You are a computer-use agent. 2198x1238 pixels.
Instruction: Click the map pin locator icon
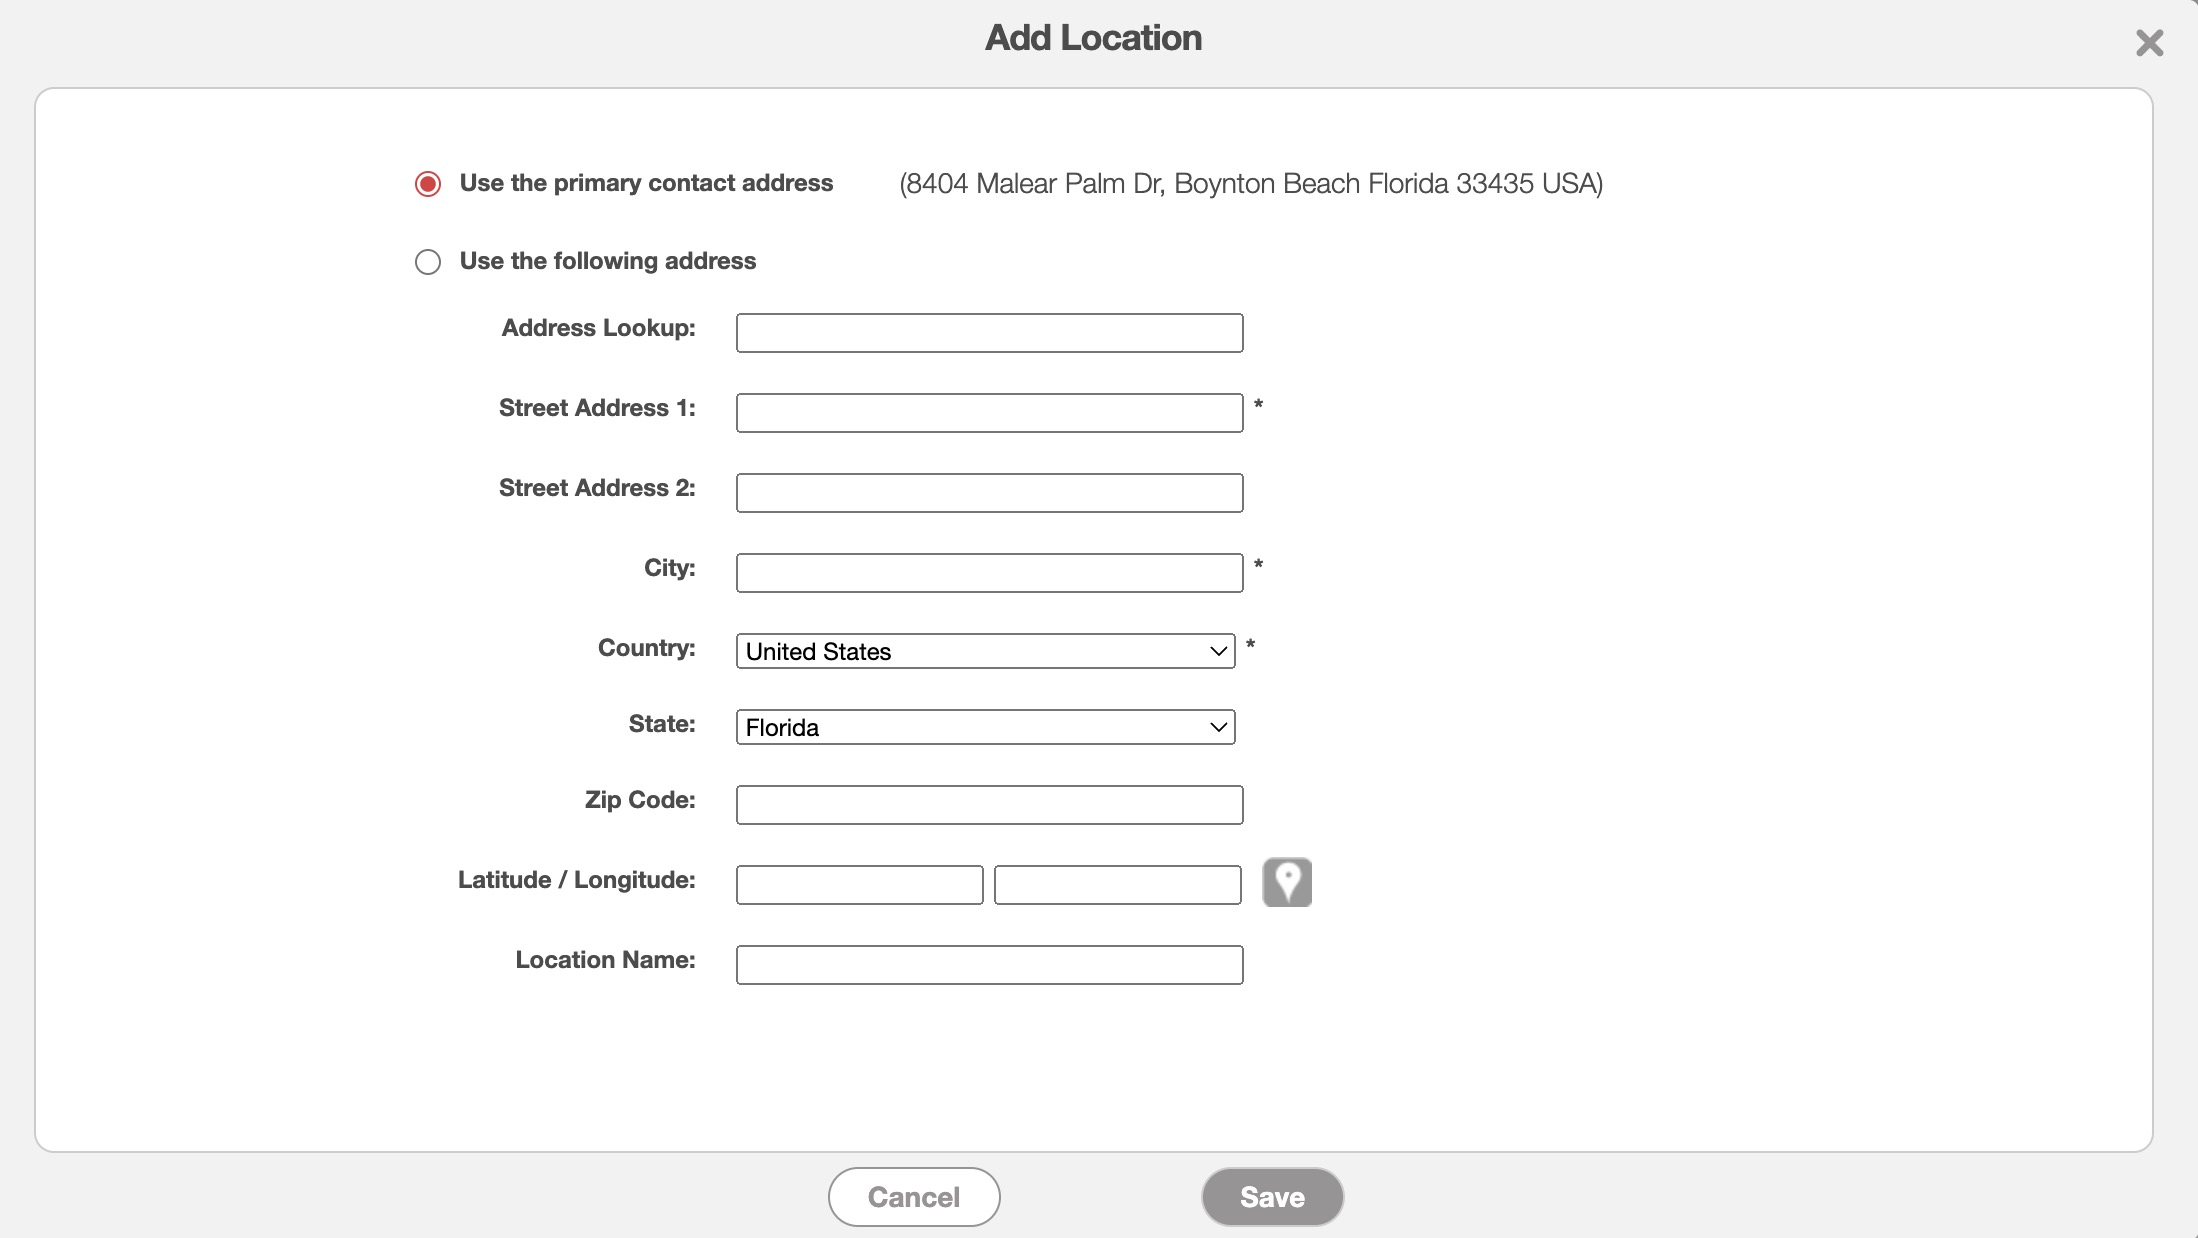coord(1286,883)
